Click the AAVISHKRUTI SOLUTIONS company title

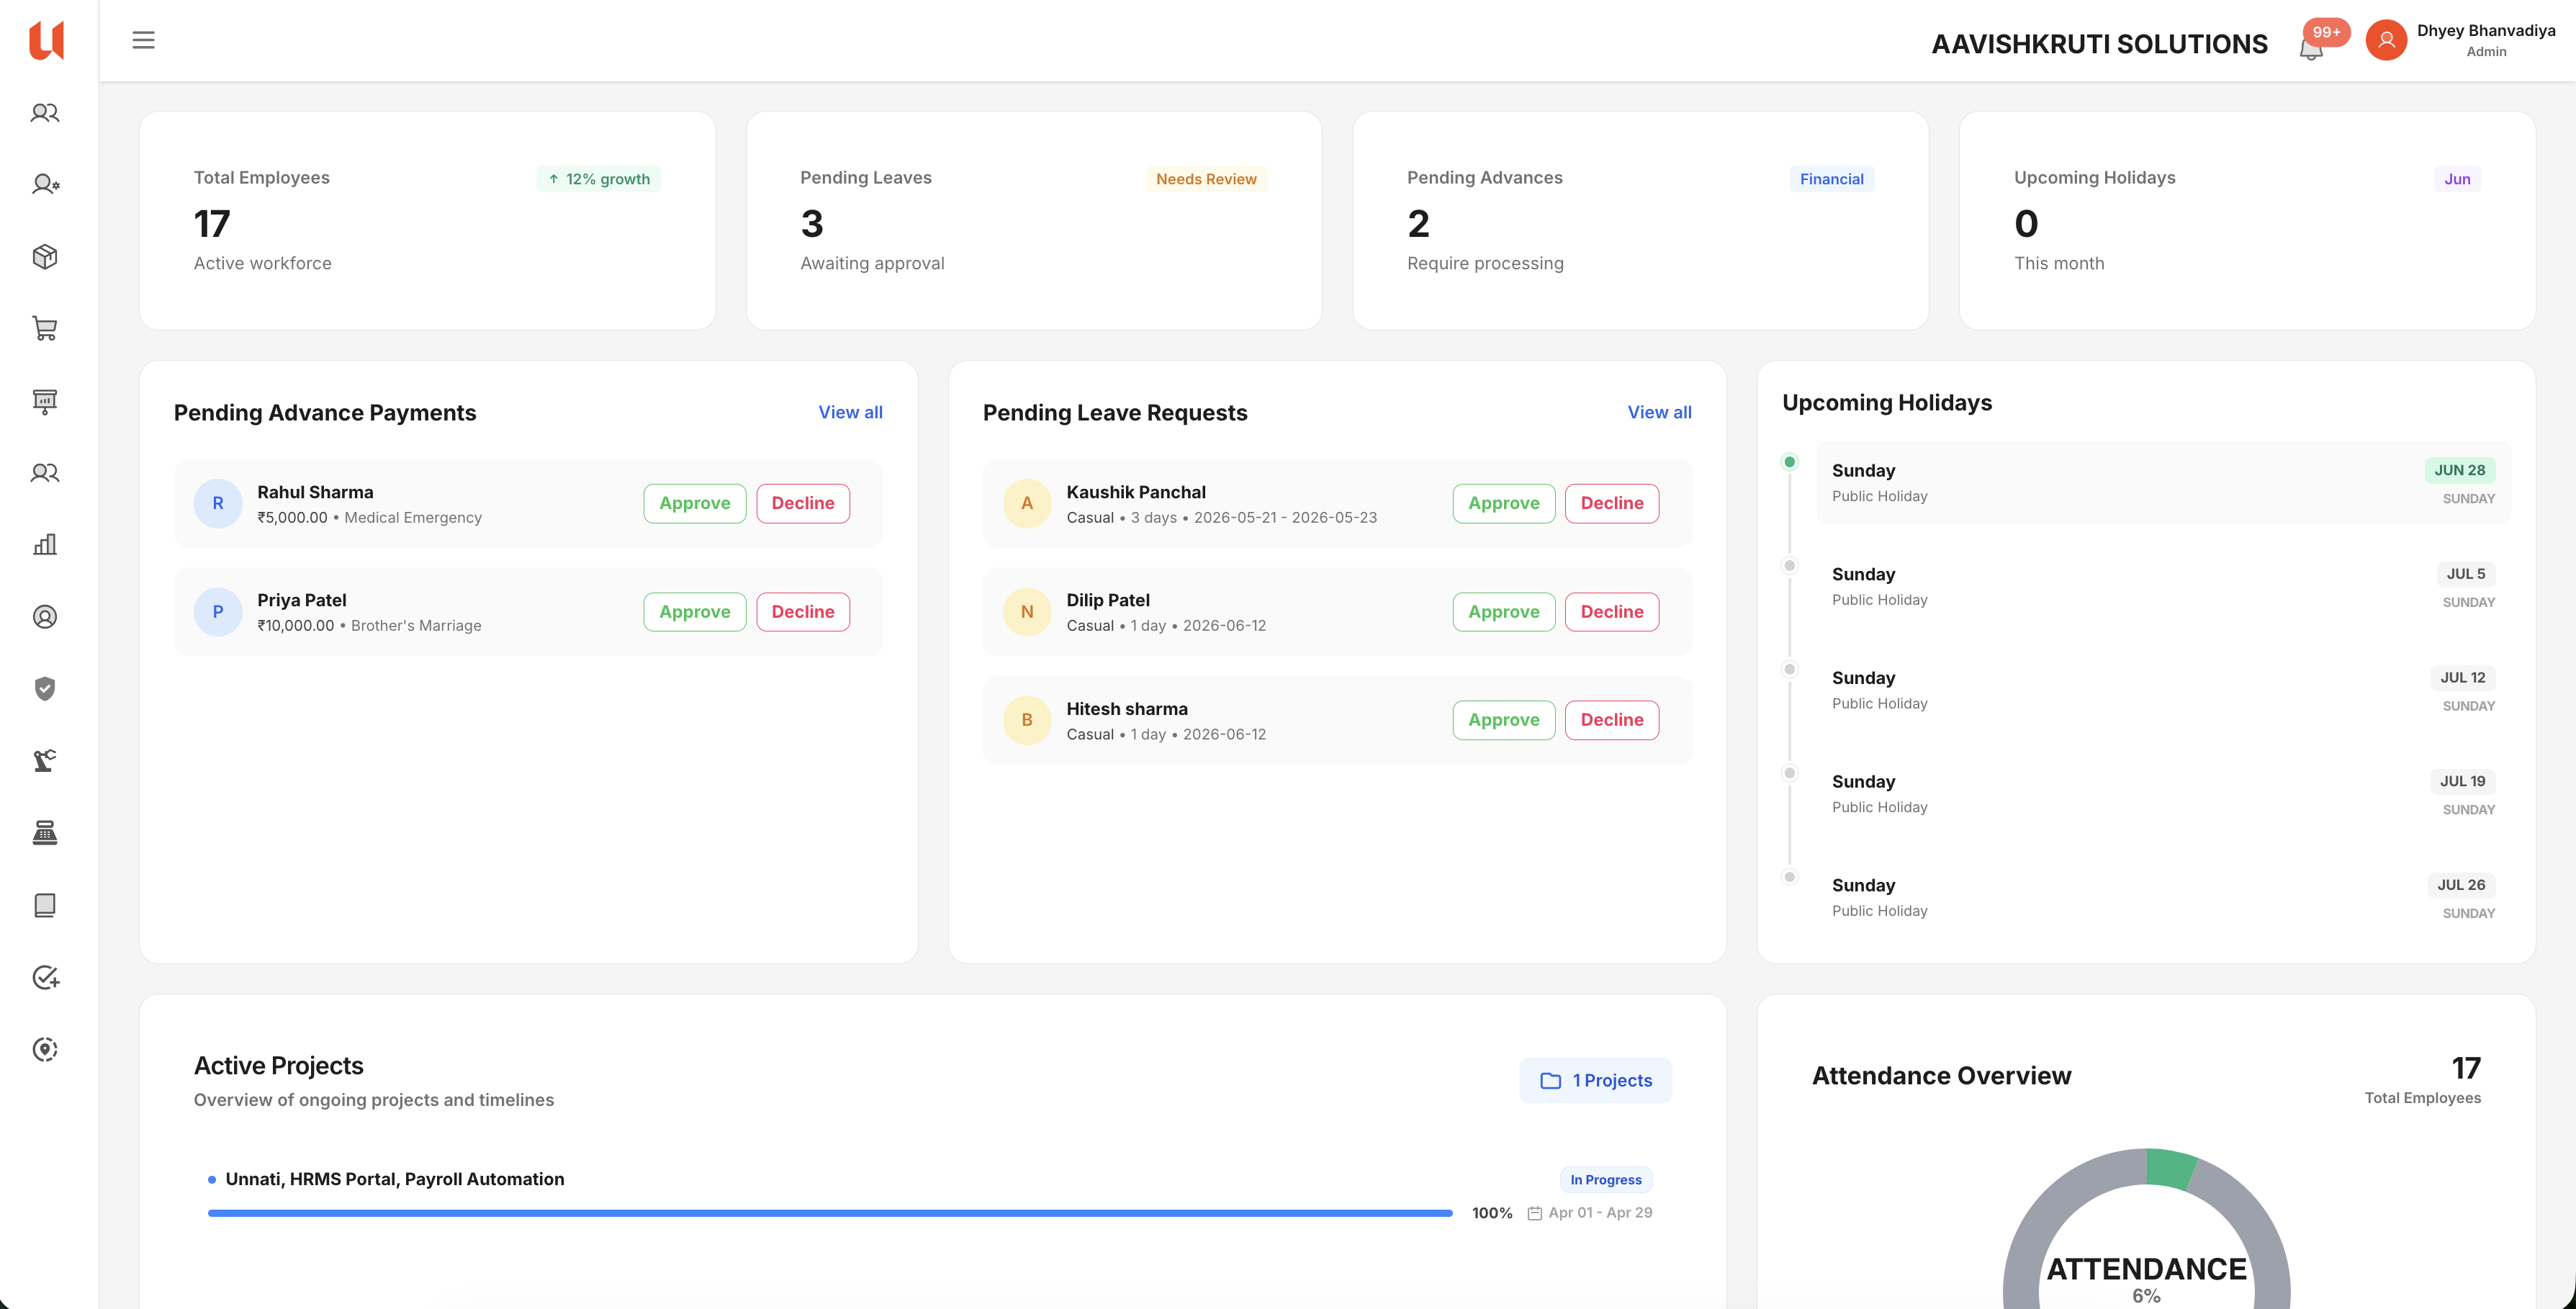tap(2099, 44)
